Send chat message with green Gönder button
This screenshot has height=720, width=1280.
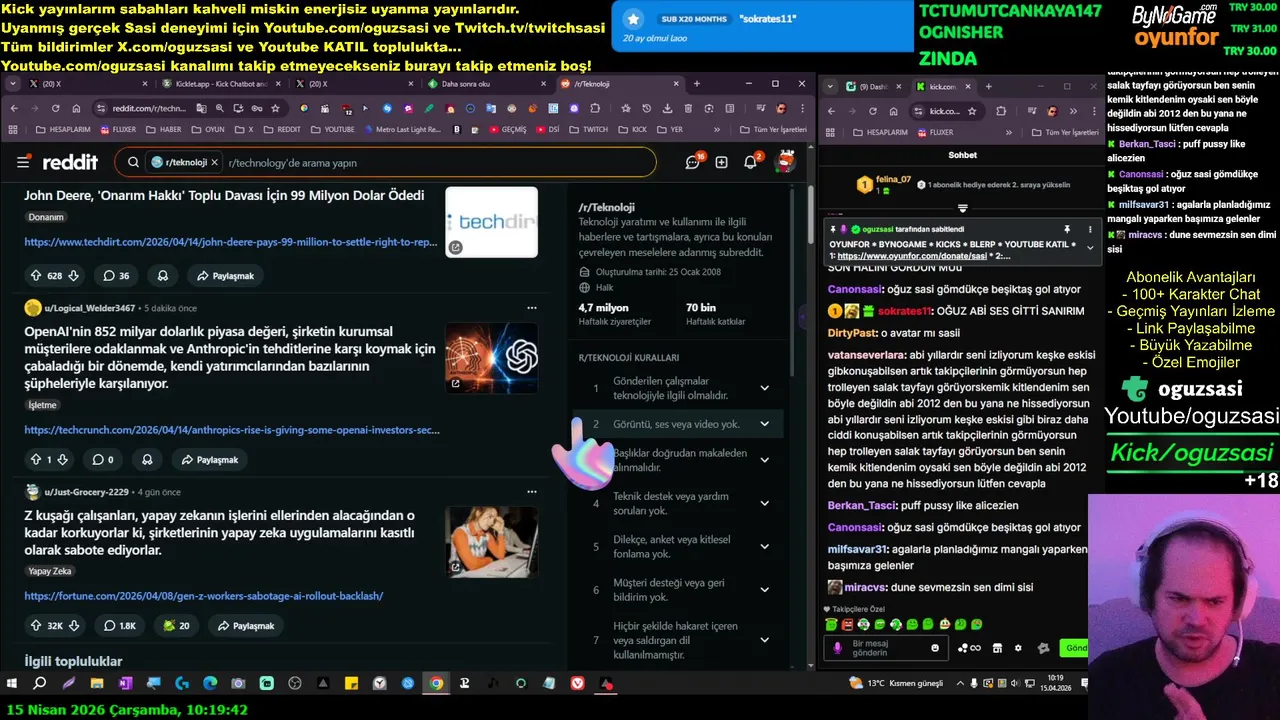coord(1076,648)
